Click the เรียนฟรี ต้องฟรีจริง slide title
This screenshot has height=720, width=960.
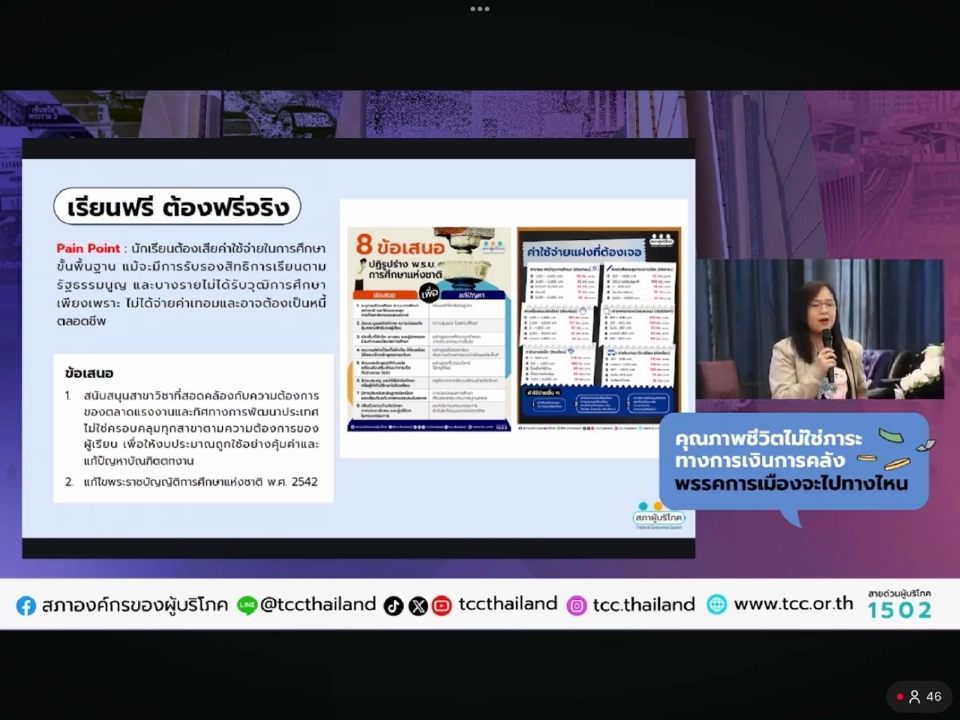tap(177, 208)
